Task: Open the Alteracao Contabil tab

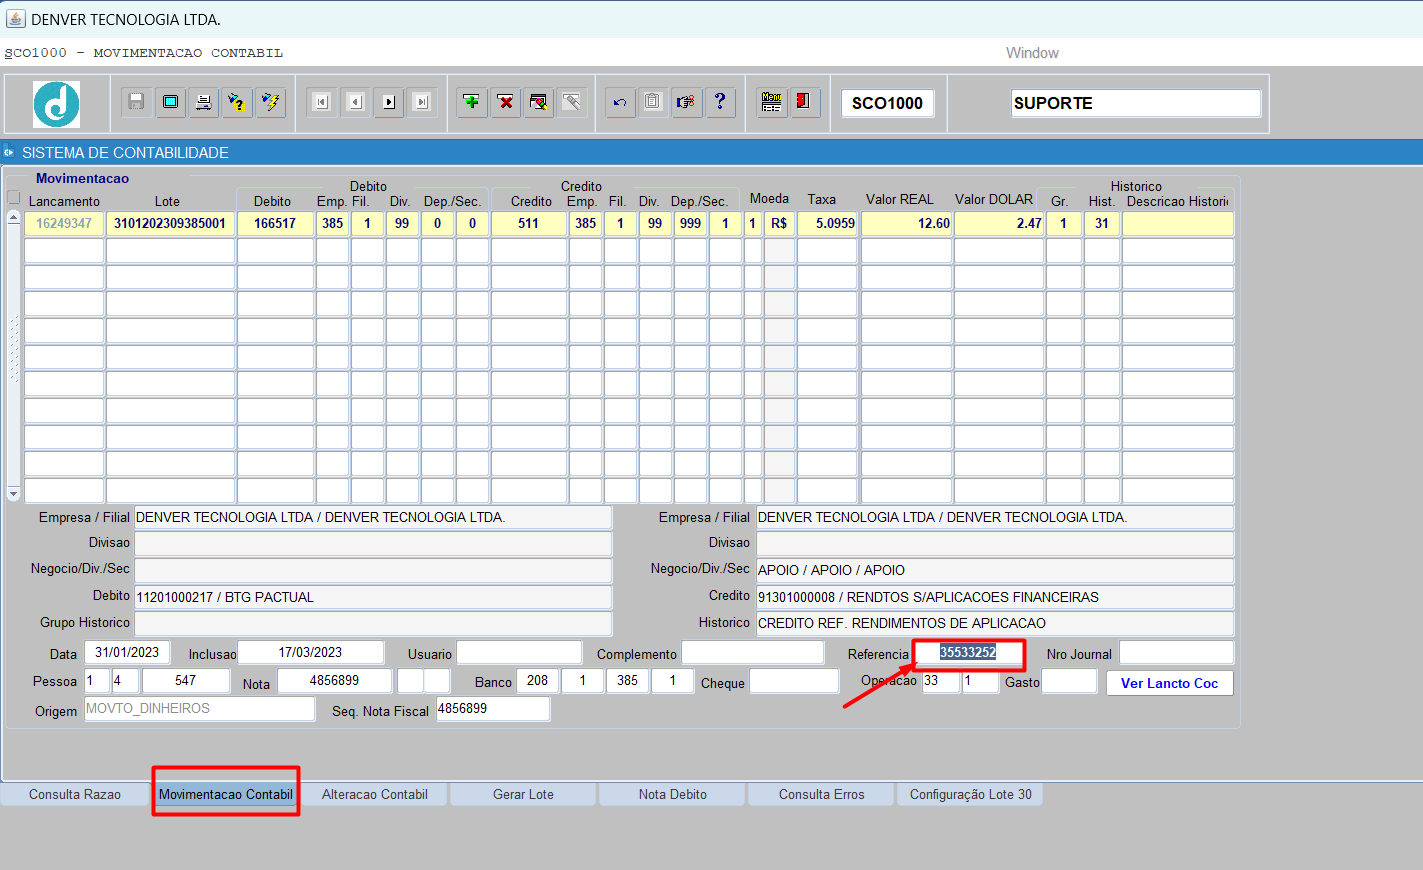Action: [375, 795]
